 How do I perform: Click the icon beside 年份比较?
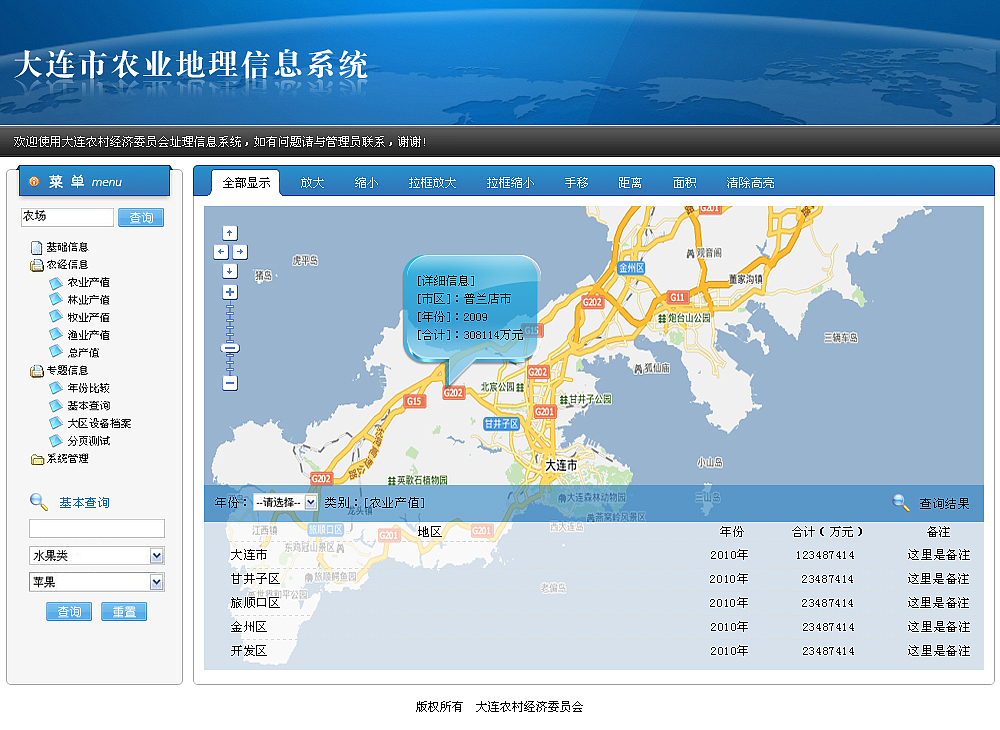[56, 388]
